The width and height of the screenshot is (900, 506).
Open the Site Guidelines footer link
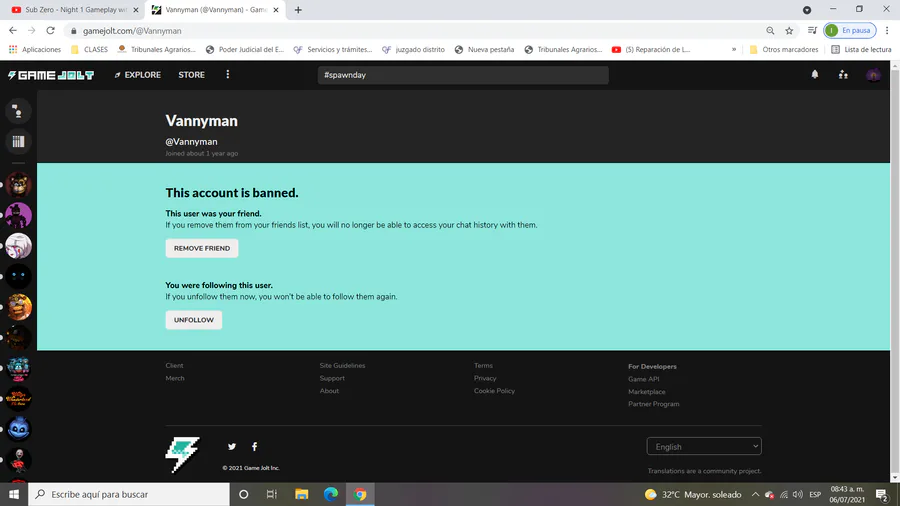tap(342, 365)
